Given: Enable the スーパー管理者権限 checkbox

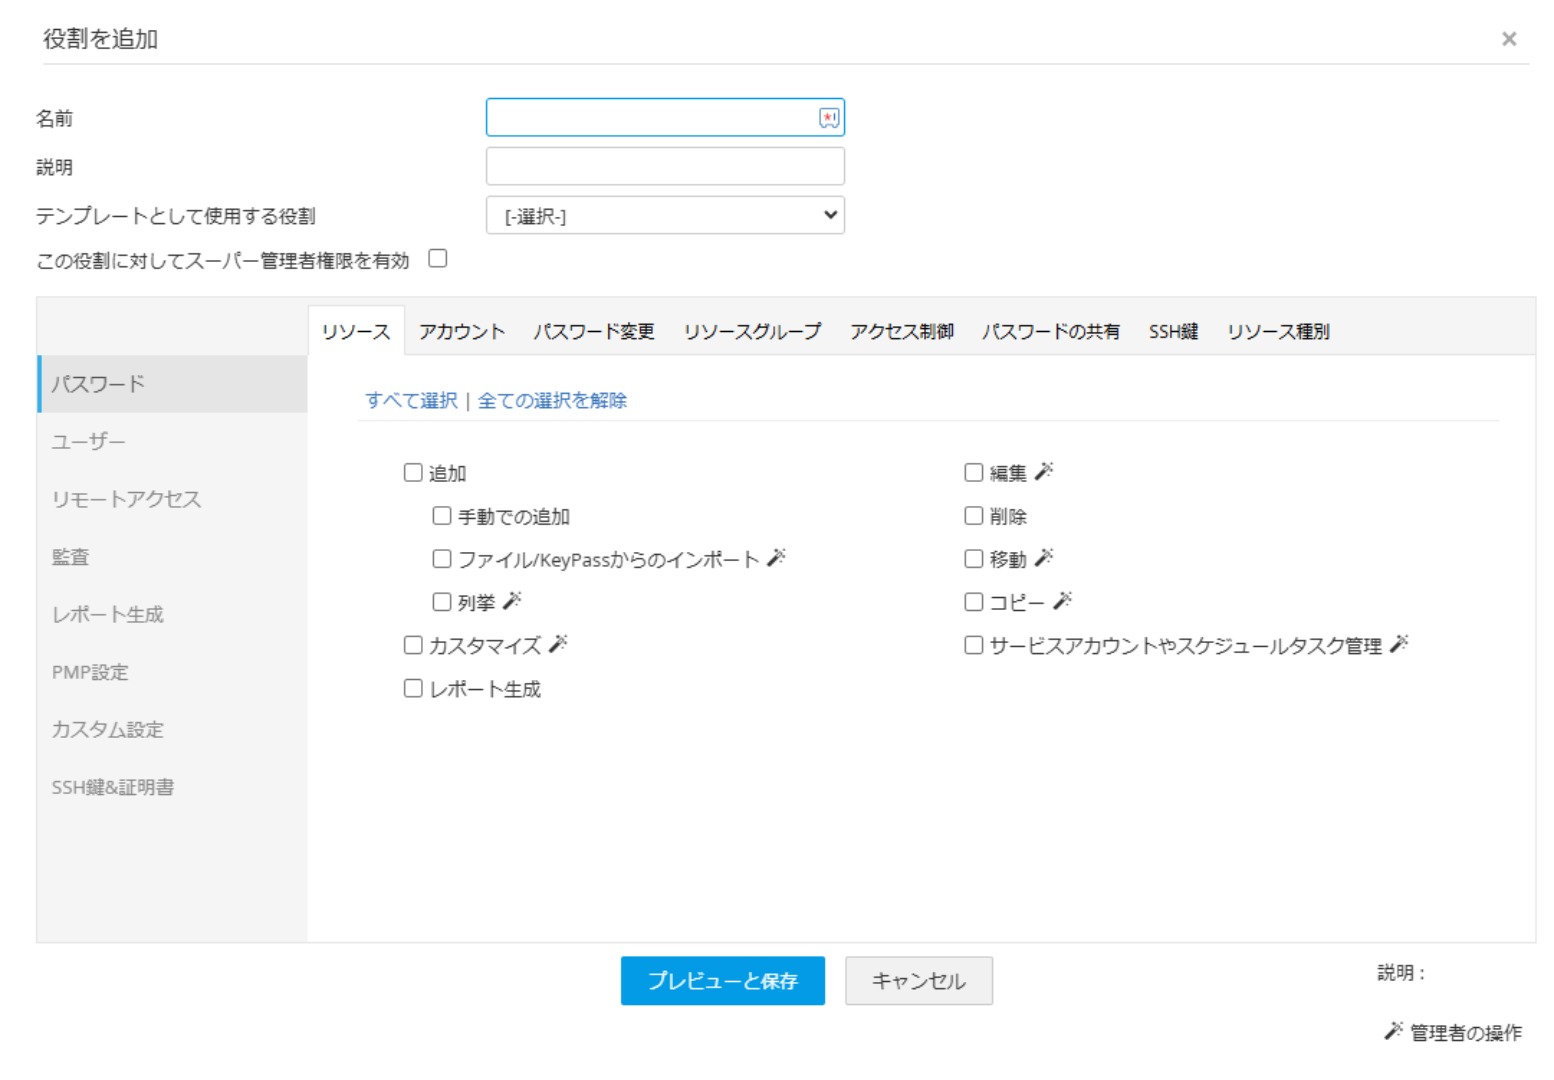Looking at the screenshot, I should coord(438,259).
